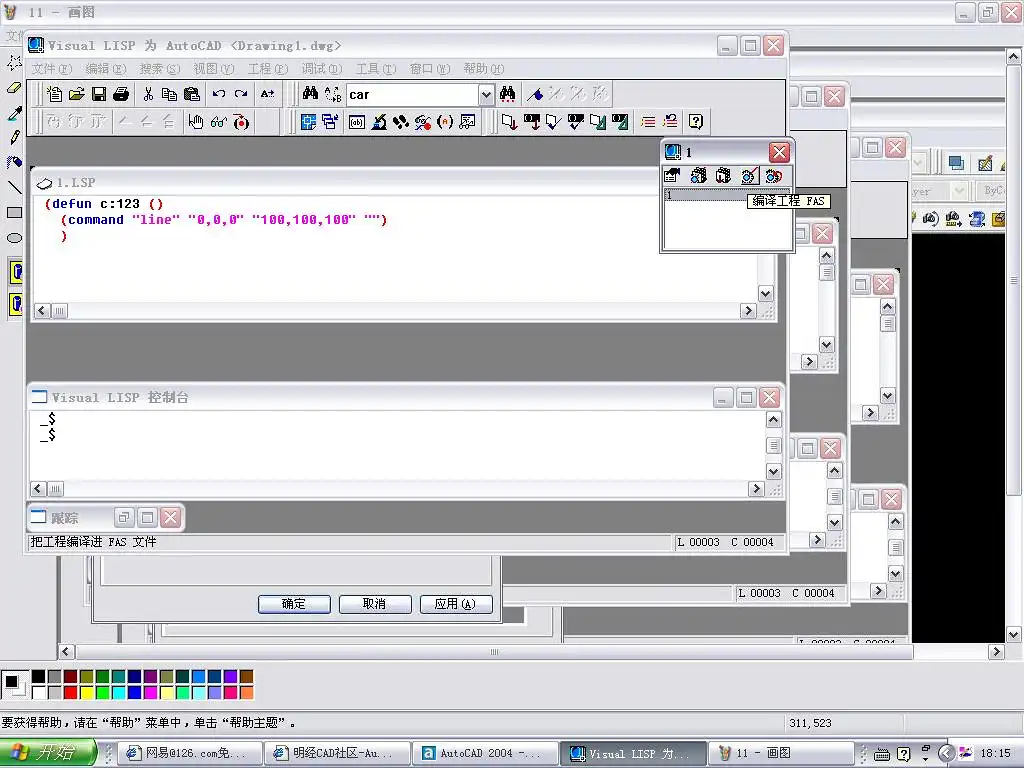Open a file with the folder icon
1024x768 pixels.
tap(76, 94)
